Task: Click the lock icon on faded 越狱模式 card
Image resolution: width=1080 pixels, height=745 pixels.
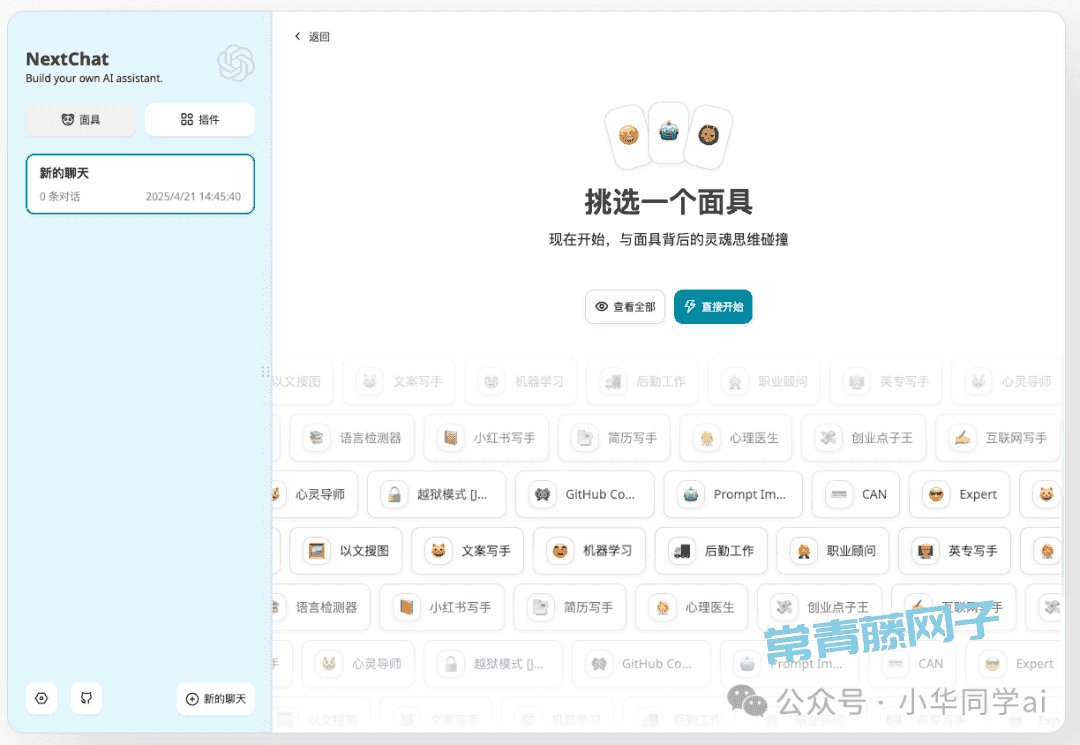Action: point(451,664)
